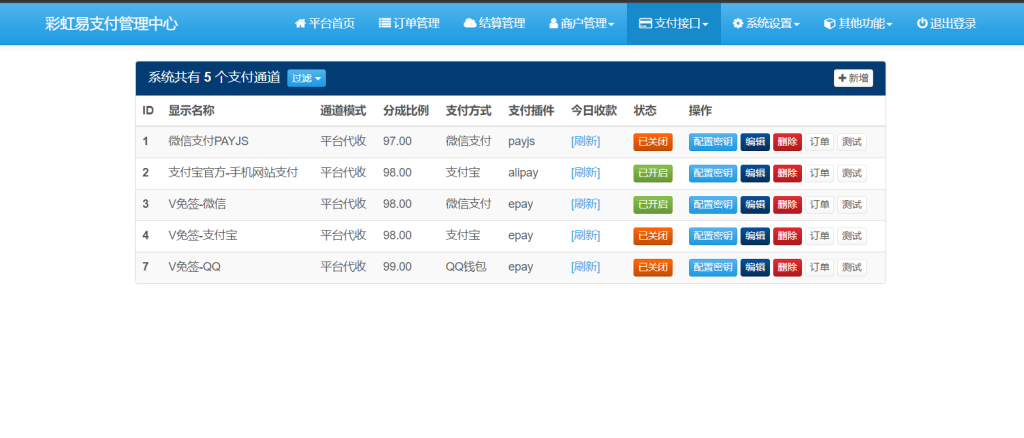Click 配置密钥 for 微信支付PAYJS row
The image size is (1024, 438).
click(x=712, y=142)
